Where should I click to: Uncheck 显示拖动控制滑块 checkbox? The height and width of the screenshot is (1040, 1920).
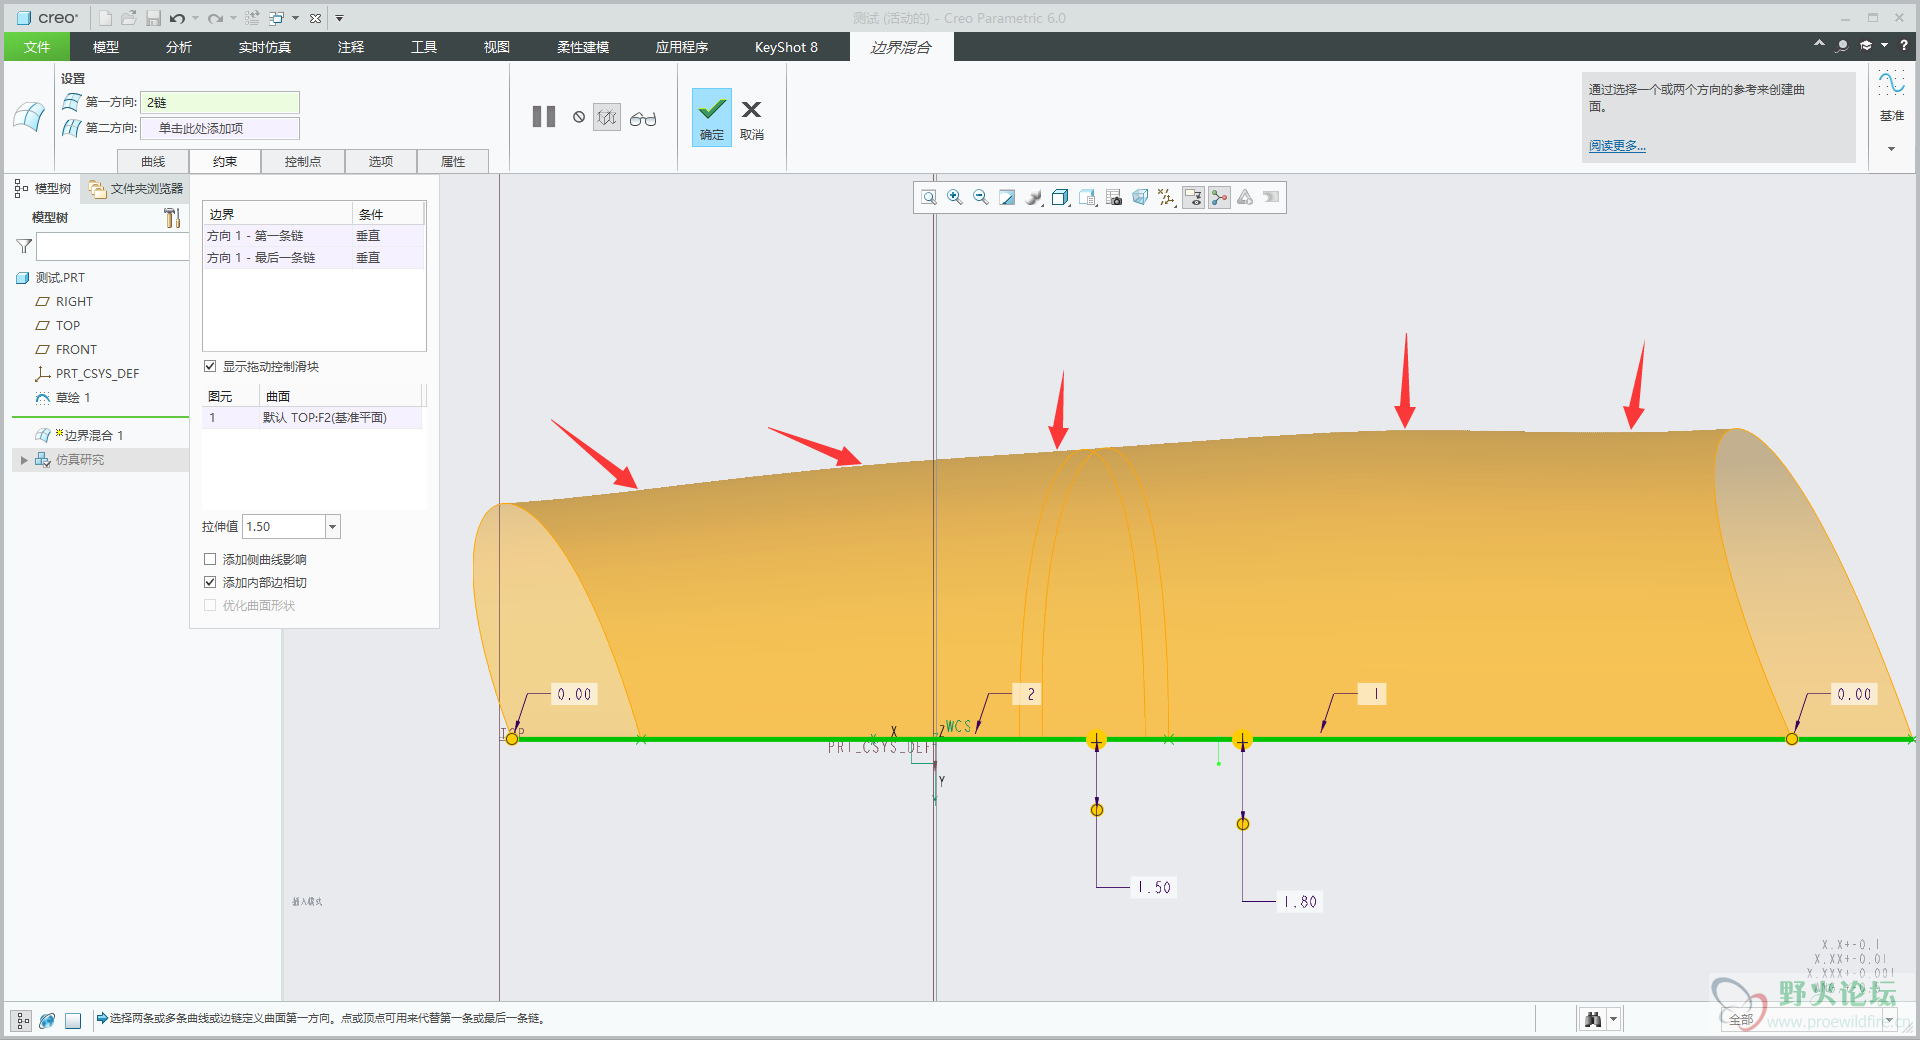(210, 366)
